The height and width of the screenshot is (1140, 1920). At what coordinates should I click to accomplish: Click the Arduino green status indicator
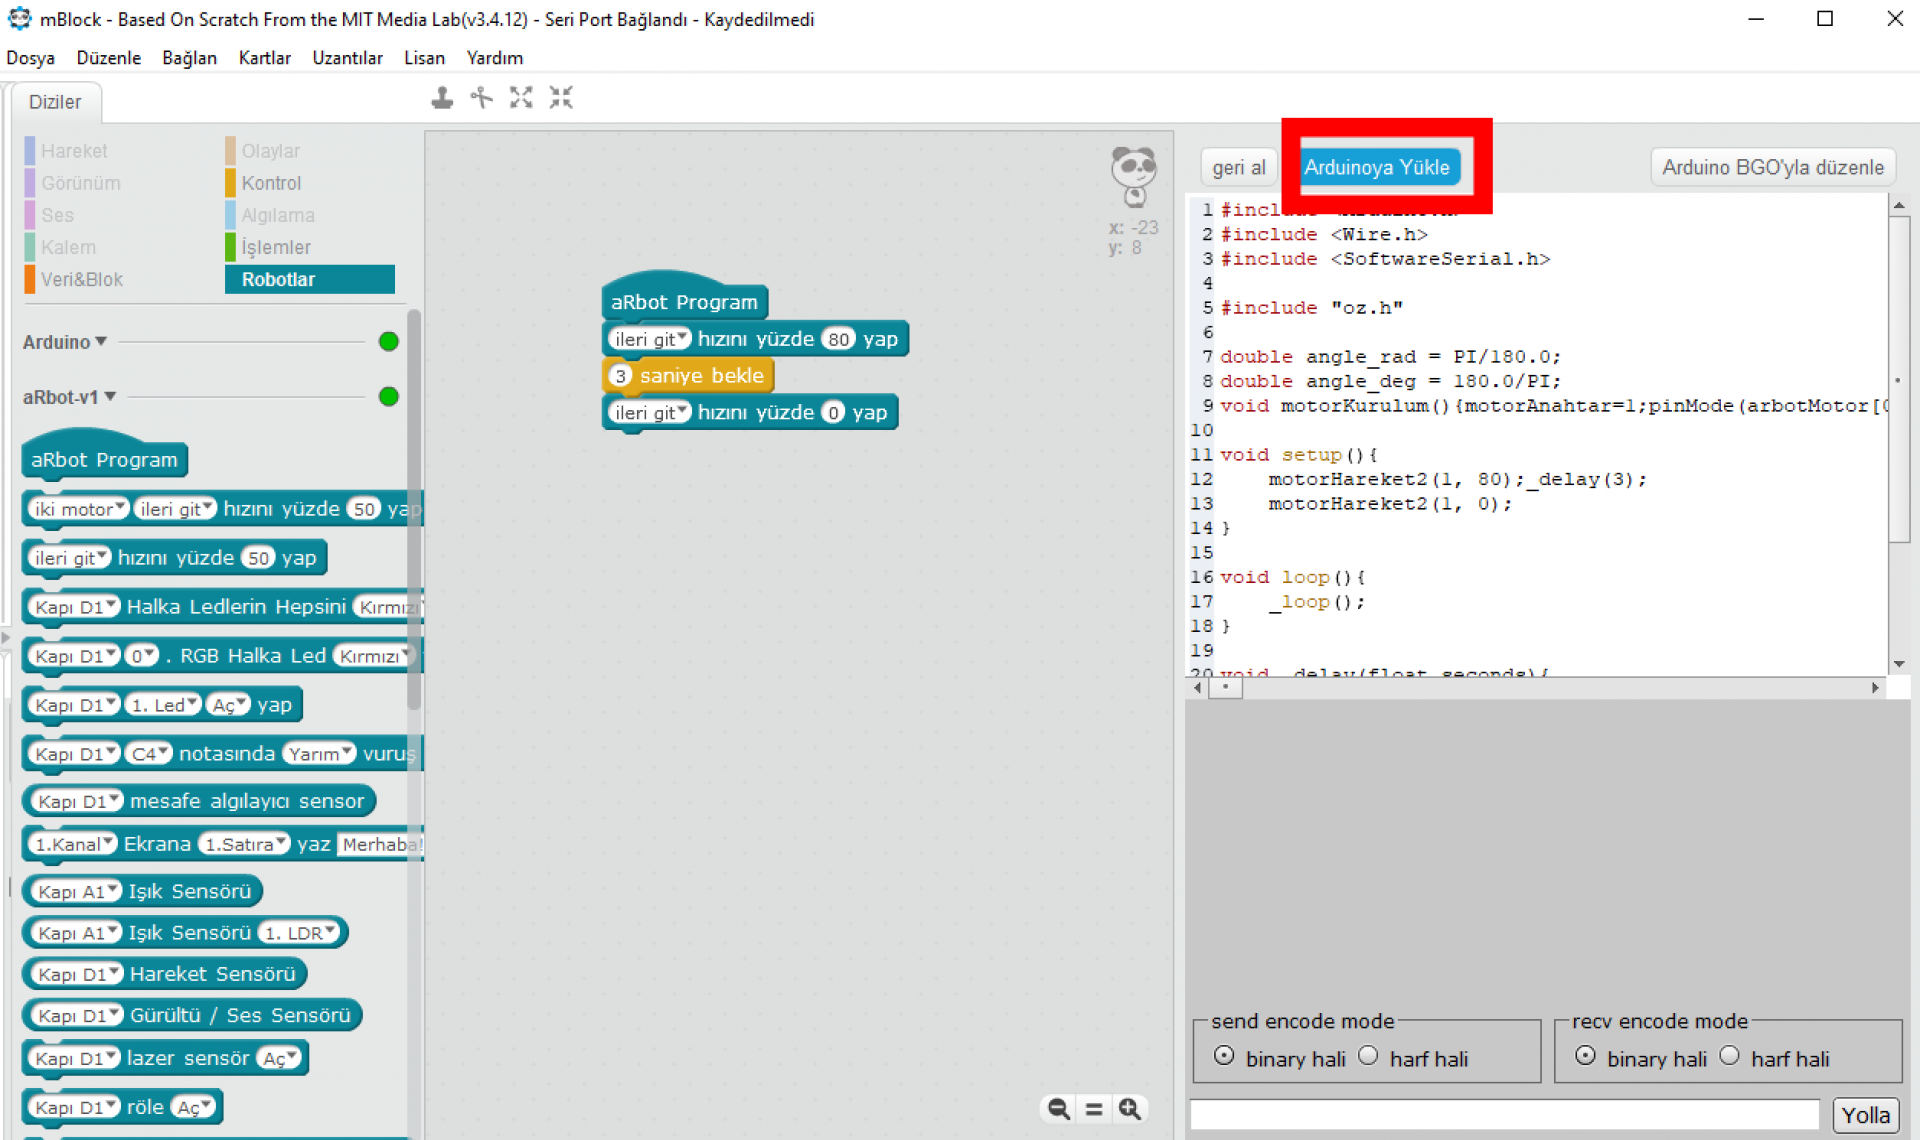(x=389, y=342)
